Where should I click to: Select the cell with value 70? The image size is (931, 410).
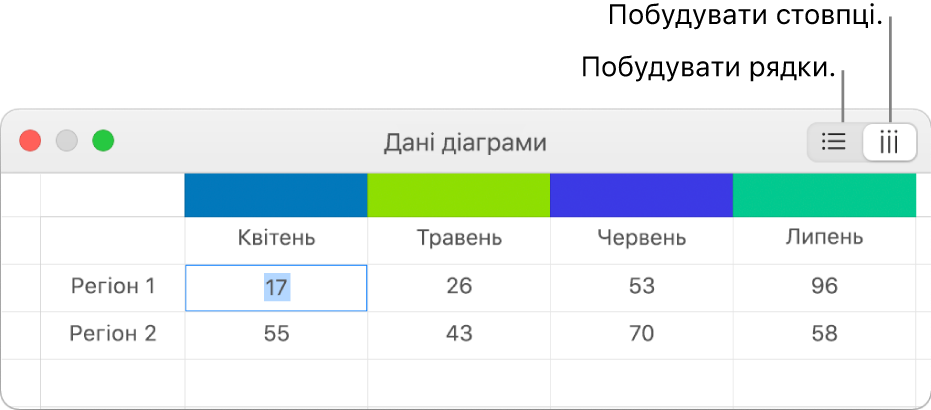pyautogui.click(x=642, y=335)
